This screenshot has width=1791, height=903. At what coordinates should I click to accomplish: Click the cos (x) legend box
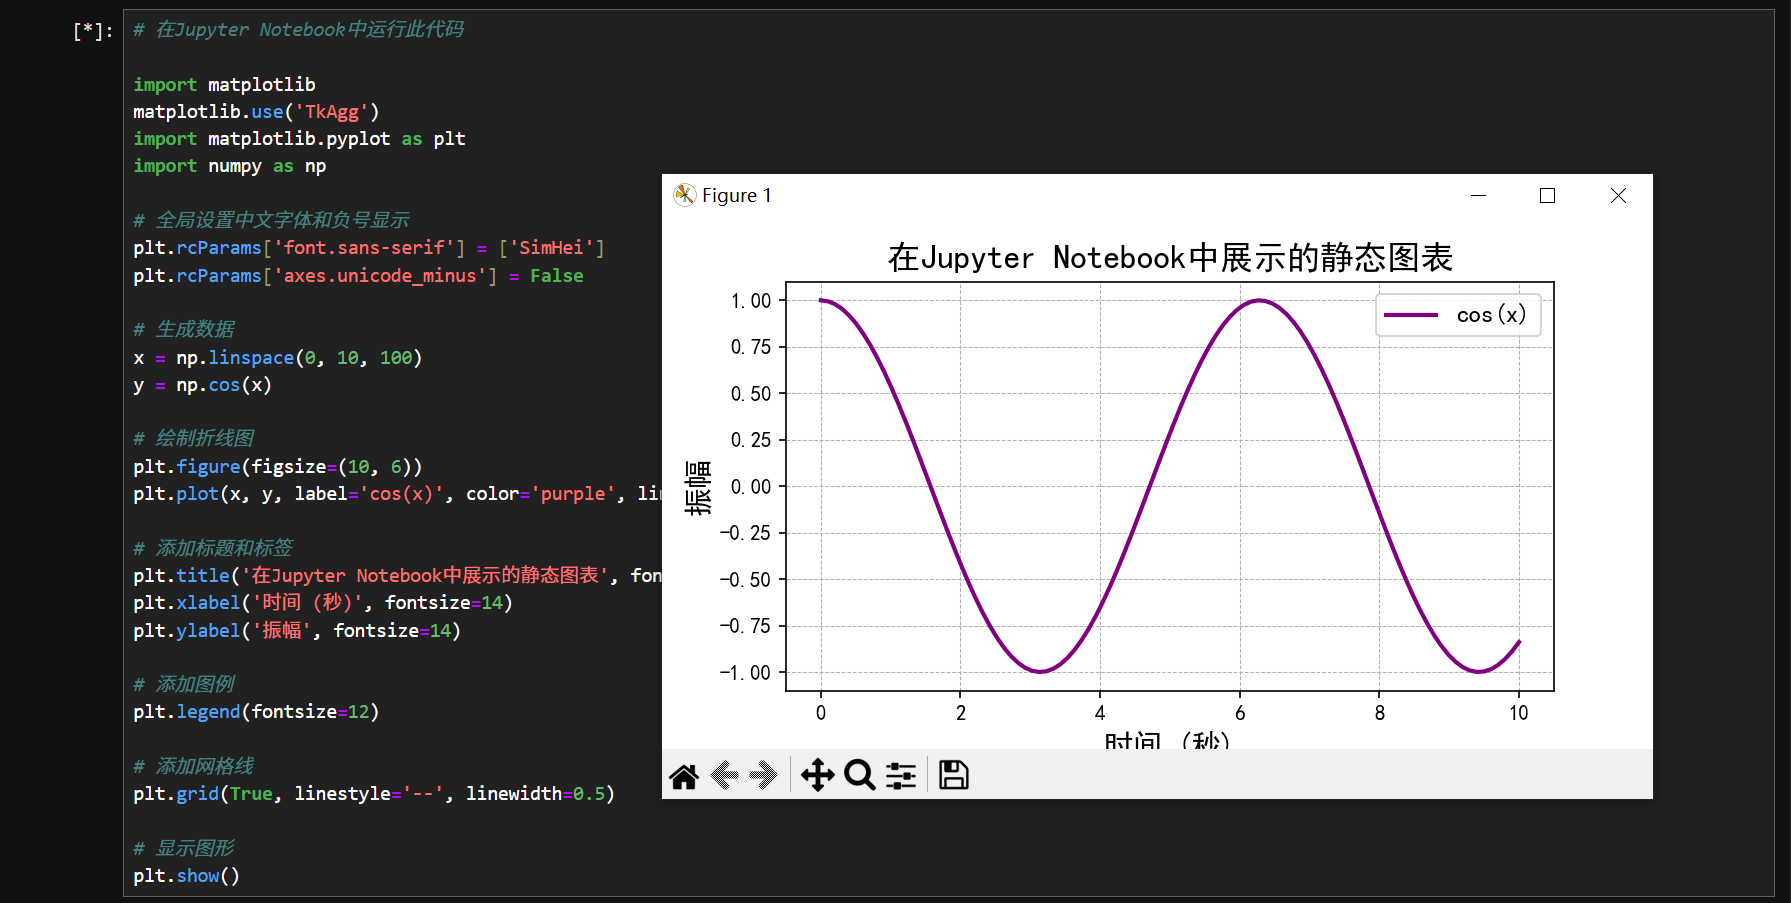1458,315
